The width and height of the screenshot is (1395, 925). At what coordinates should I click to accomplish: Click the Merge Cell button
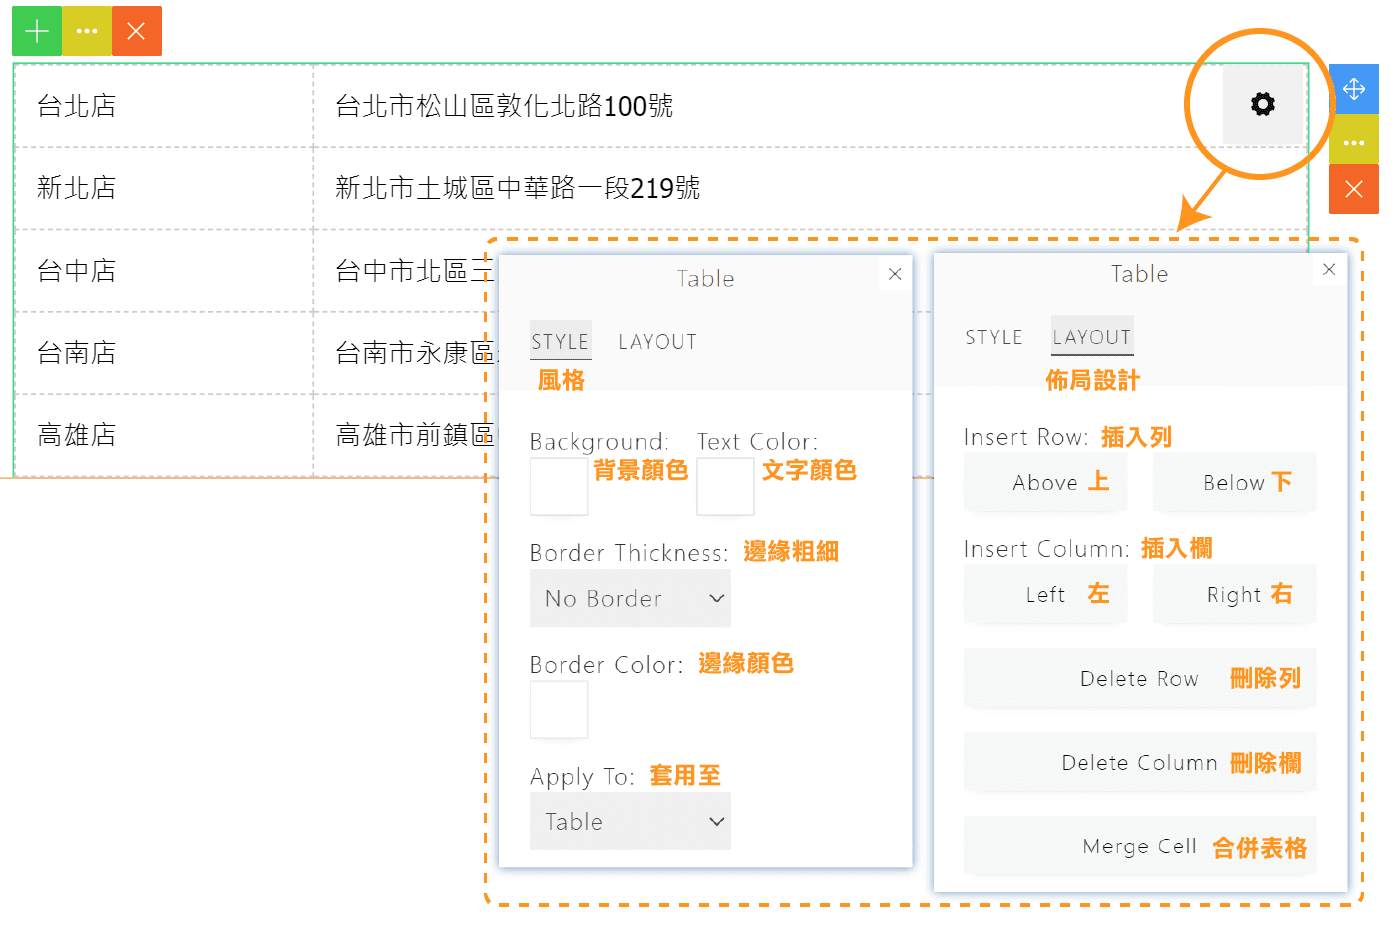tap(1139, 847)
